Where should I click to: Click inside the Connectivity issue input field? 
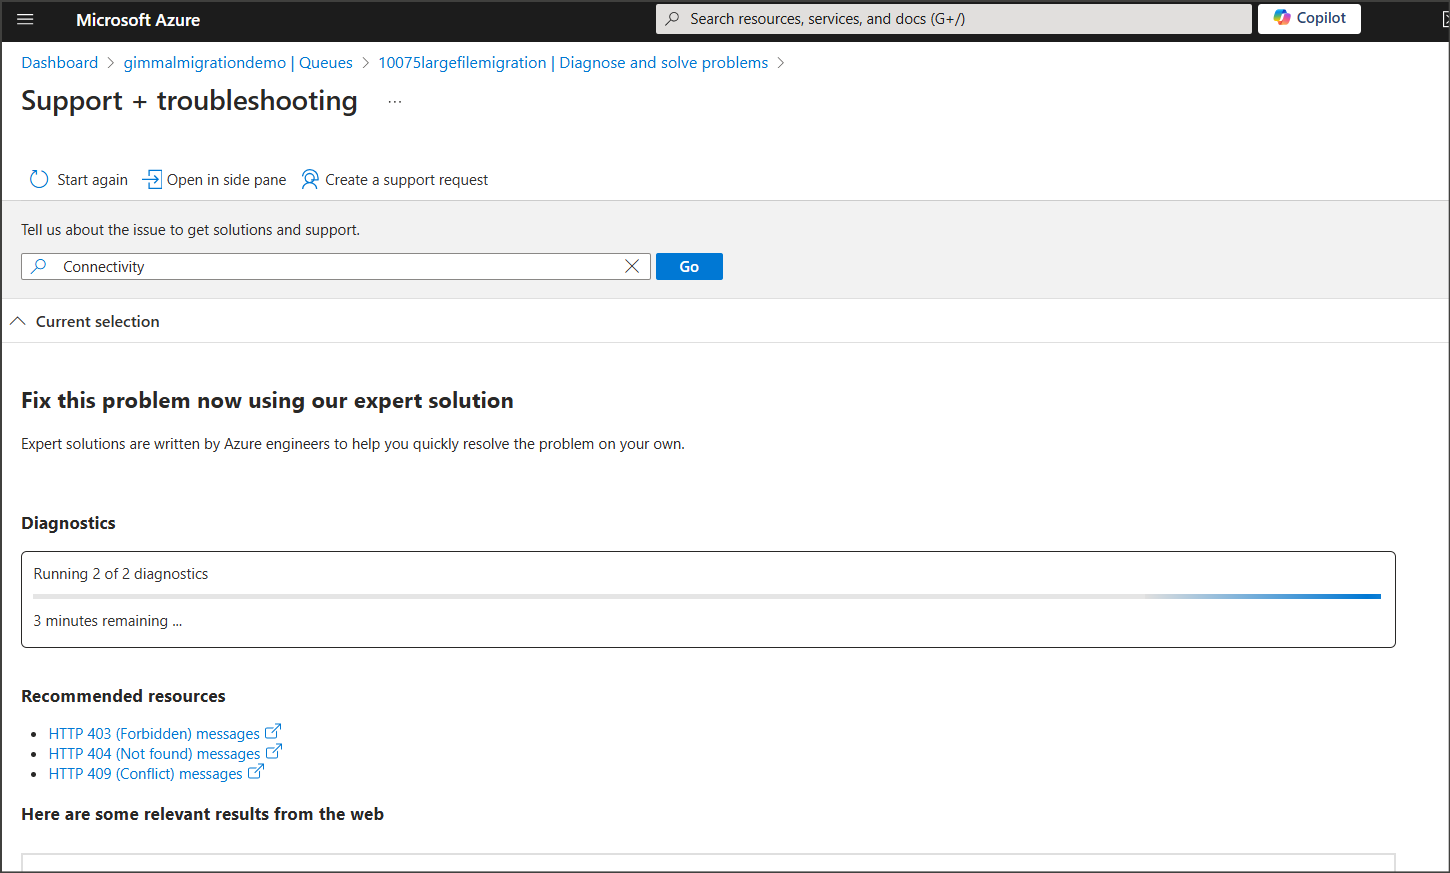click(x=300, y=266)
